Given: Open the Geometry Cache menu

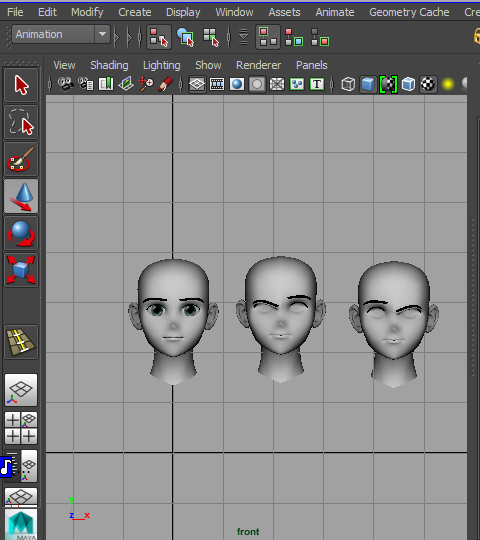Looking at the screenshot, I should (409, 12).
